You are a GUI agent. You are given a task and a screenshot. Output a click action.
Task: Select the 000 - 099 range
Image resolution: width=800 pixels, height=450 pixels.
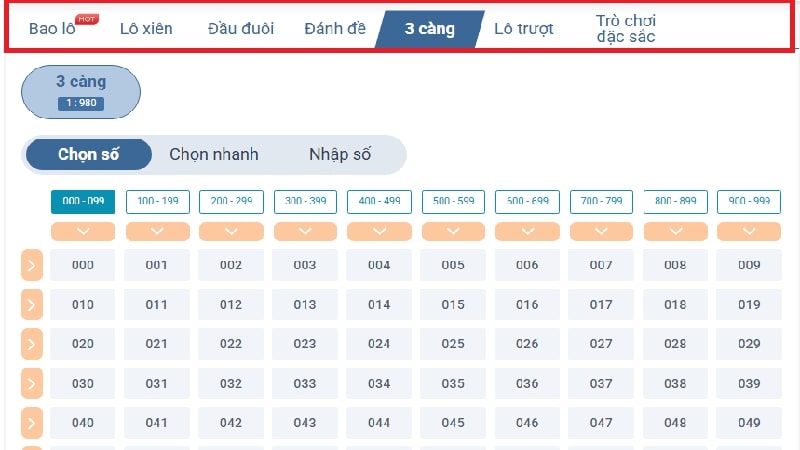83,202
